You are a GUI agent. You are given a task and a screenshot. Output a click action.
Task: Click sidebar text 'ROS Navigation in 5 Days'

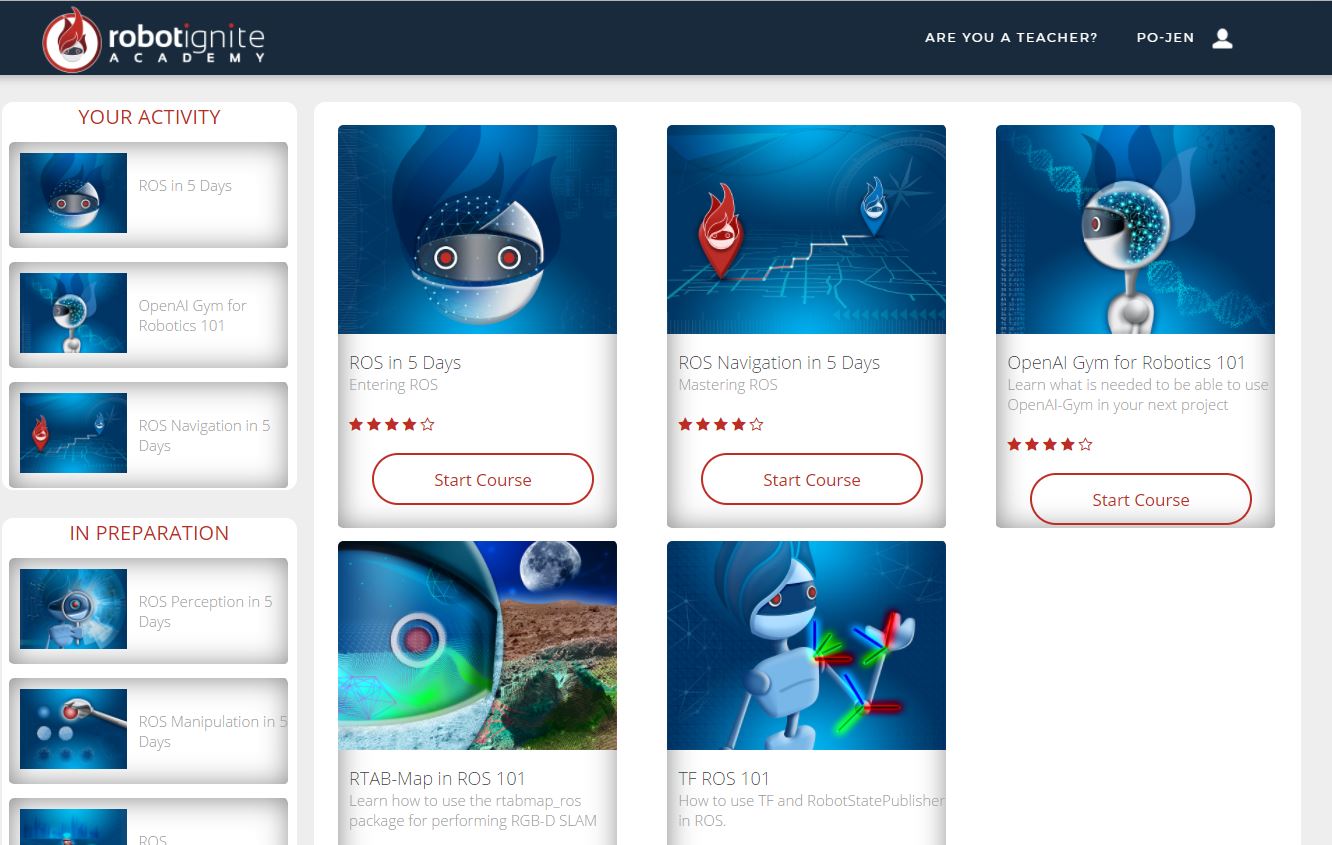click(x=205, y=436)
